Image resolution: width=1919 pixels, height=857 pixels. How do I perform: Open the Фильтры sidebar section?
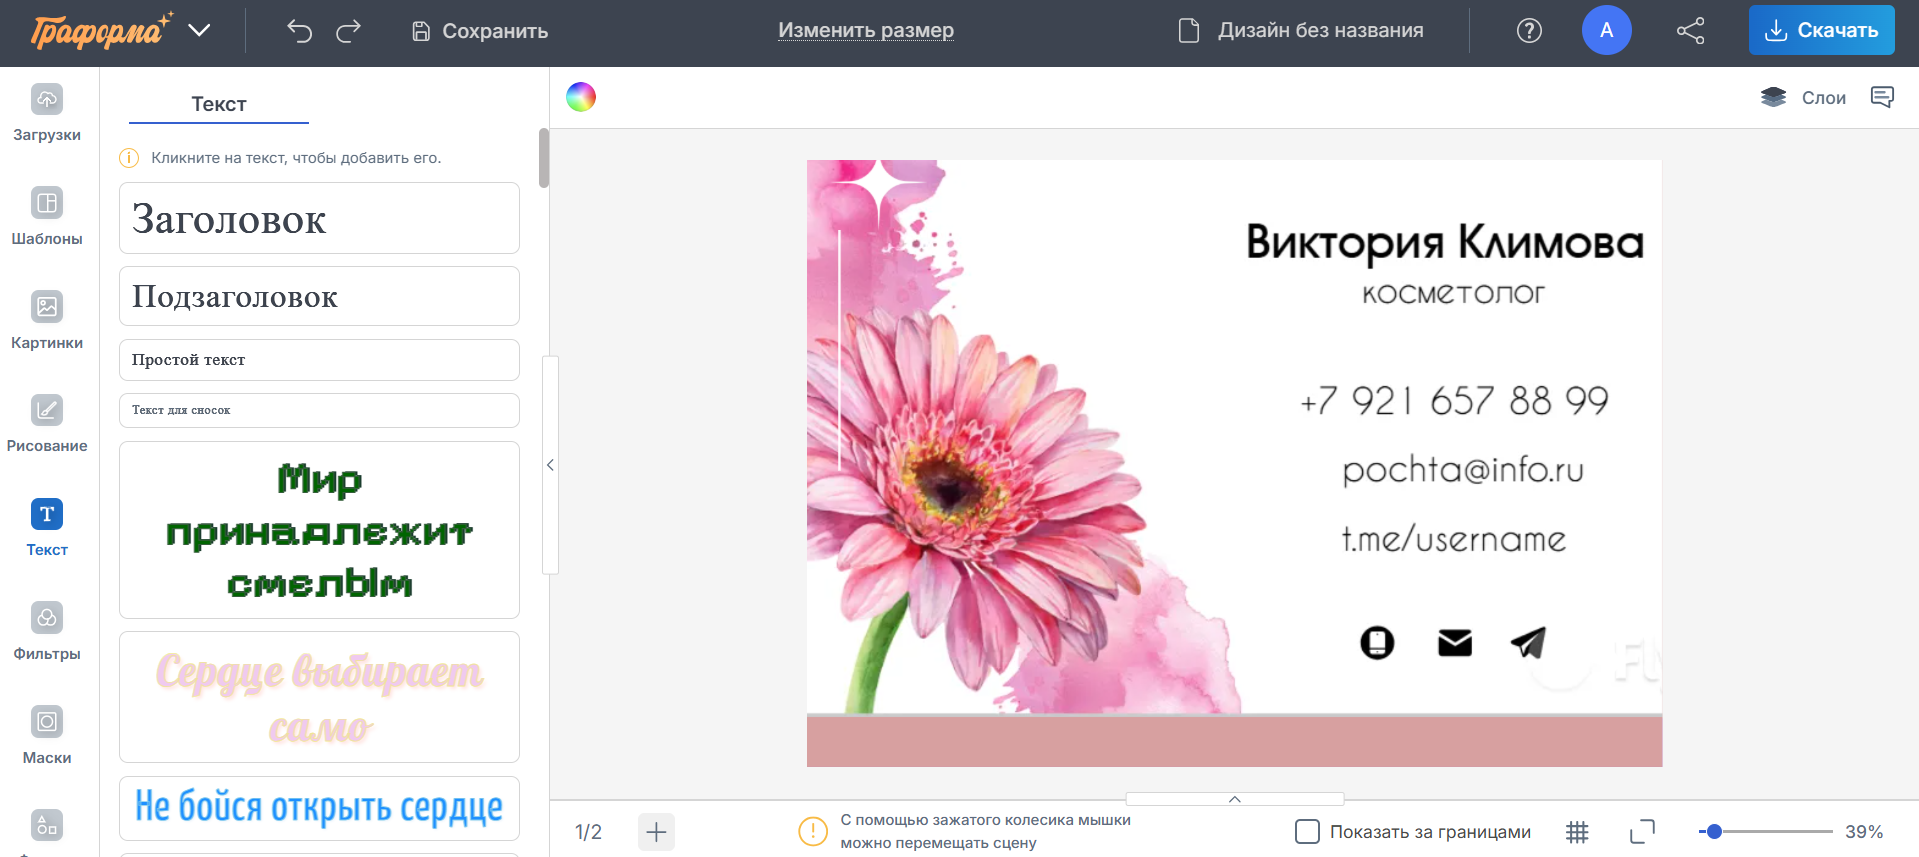[x=47, y=631]
